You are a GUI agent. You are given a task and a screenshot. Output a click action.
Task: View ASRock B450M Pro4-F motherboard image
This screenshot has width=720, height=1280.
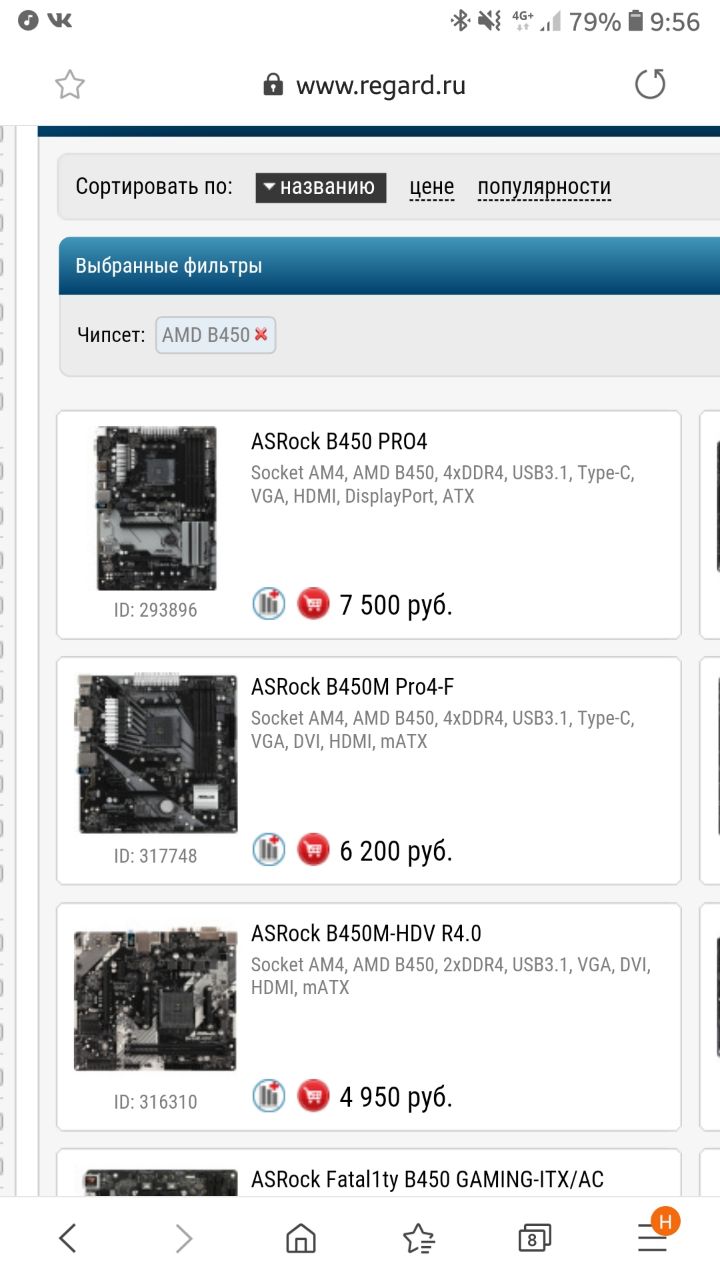[x=158, y=754]
